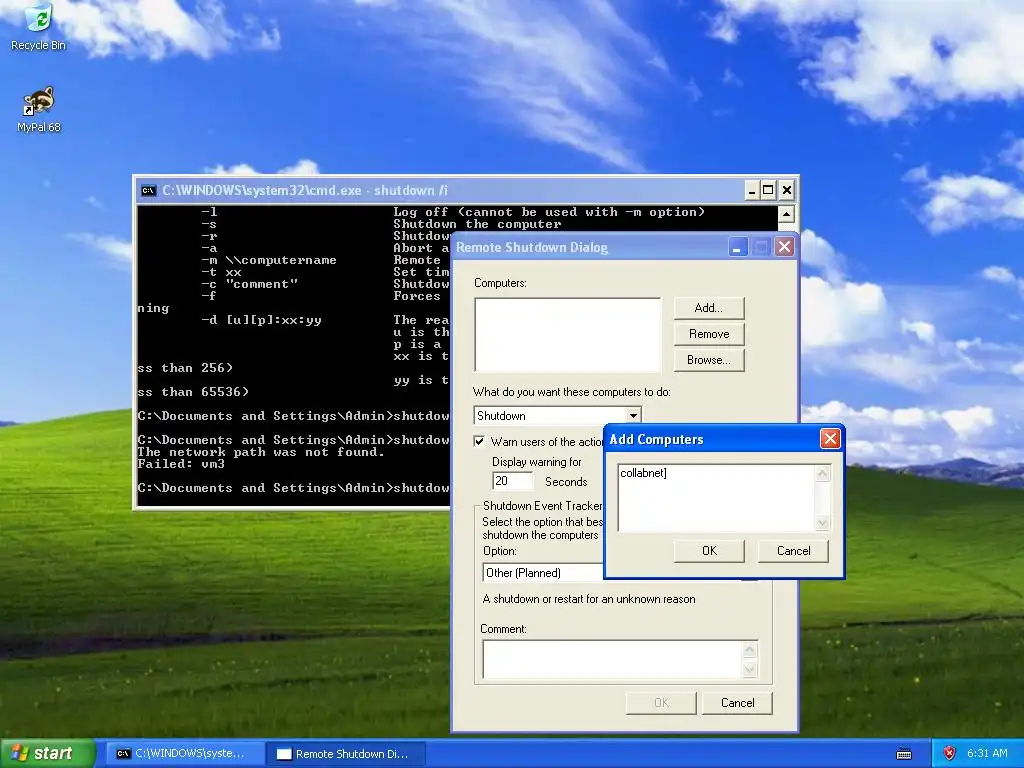Viewport: 1024px width, 768px height.
Task: Click the Comment text area
Action: pos(612,659)
